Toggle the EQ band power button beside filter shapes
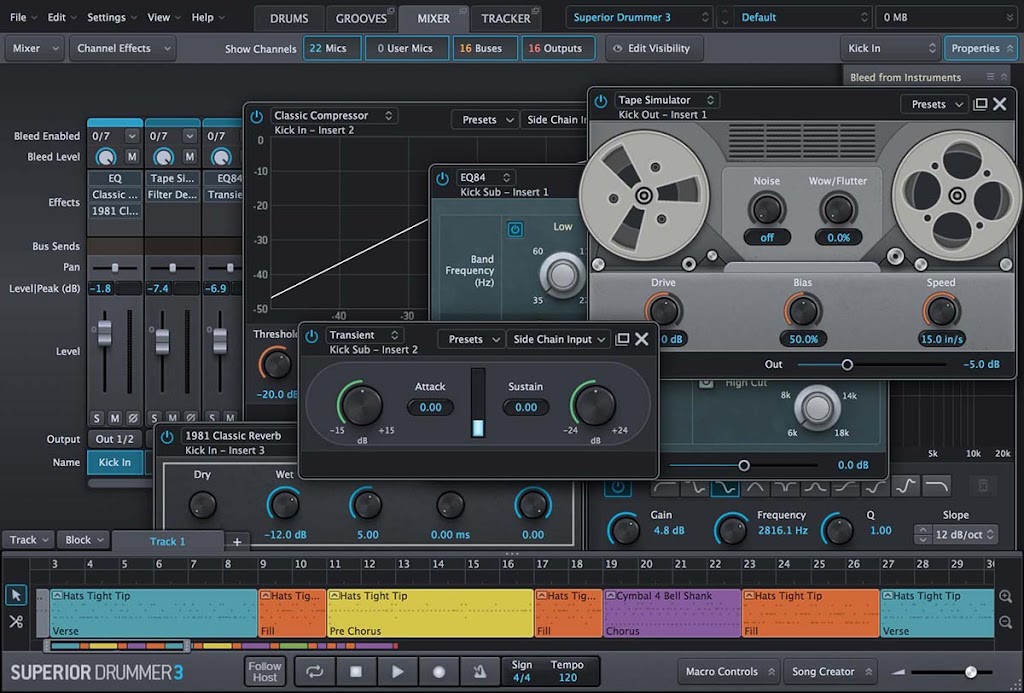Viewport: 1024px width, 693px height. (x=618, y=487)
